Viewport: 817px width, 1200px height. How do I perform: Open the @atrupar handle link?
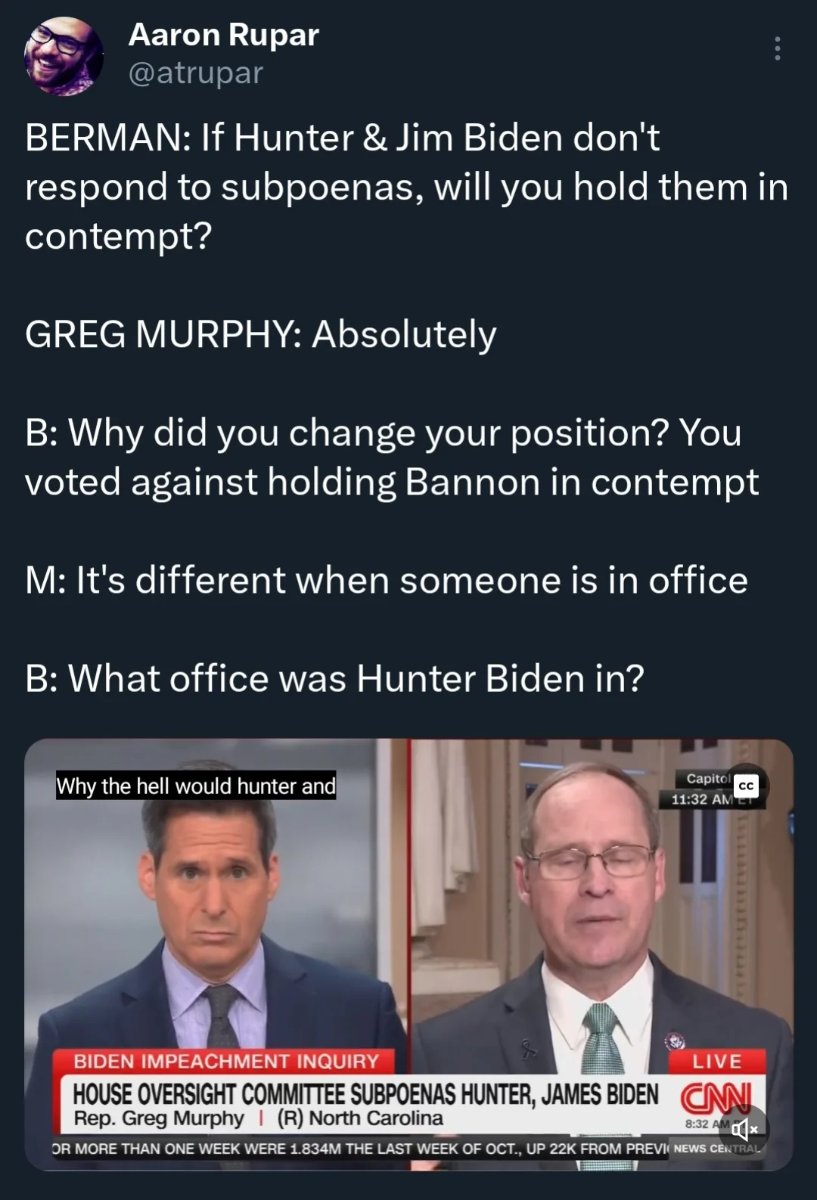pos(195,73)
